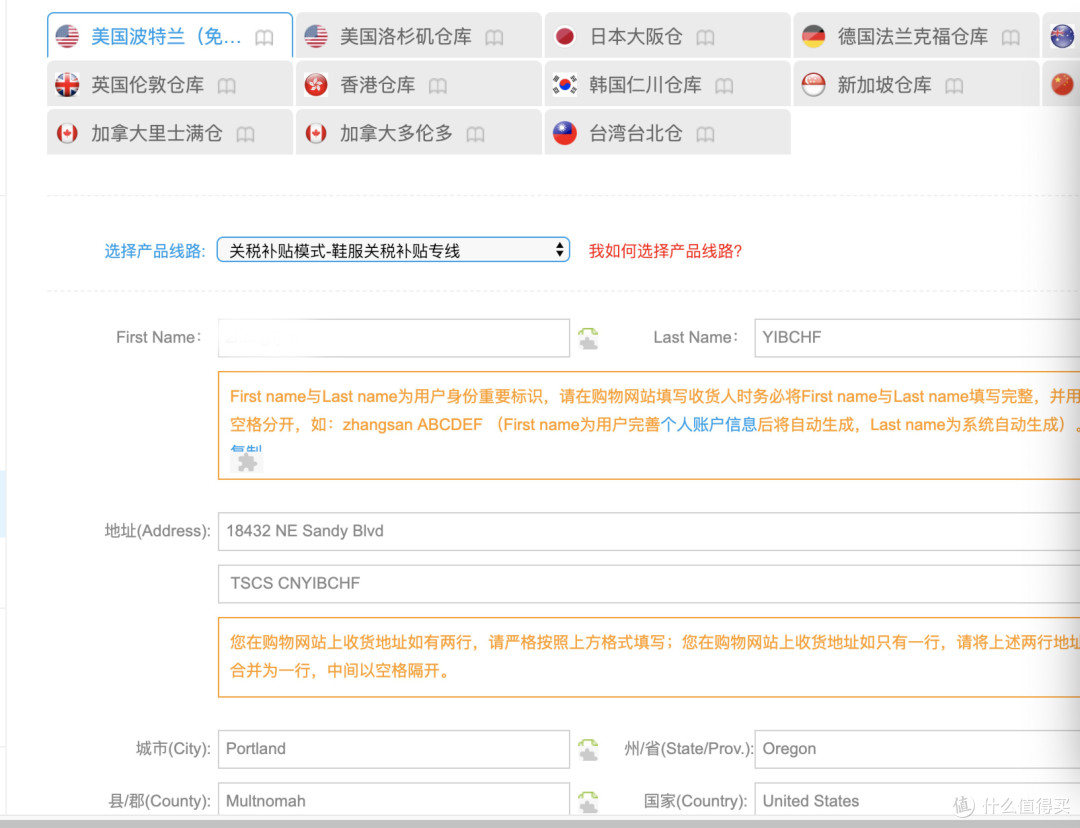The image size is (1080, 828).
Task: Click the 选择产品线路: label
Action: [155, 251]
